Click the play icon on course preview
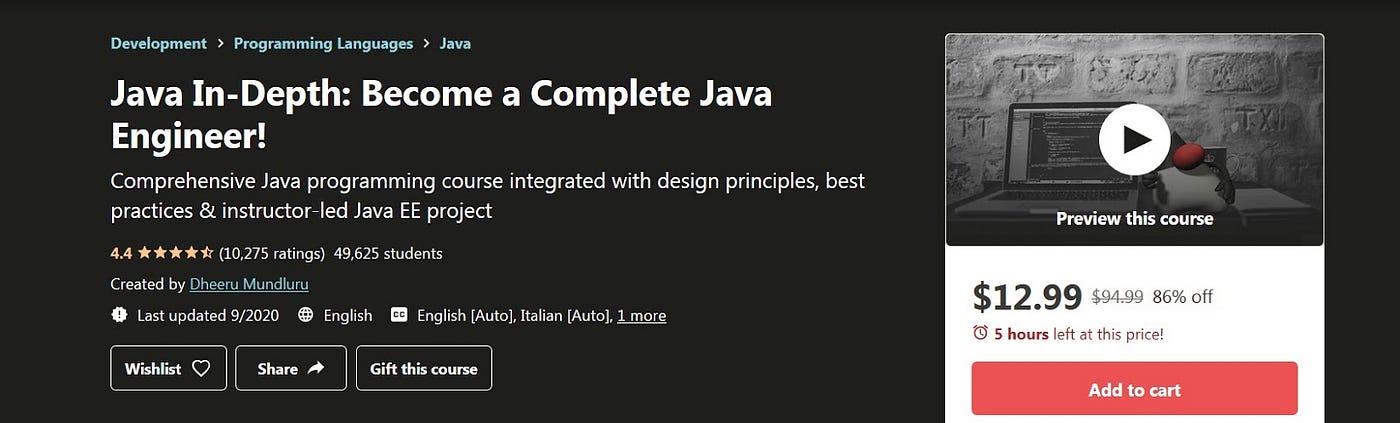Screen dimensions: 1400x423 tap(1134, 139)
